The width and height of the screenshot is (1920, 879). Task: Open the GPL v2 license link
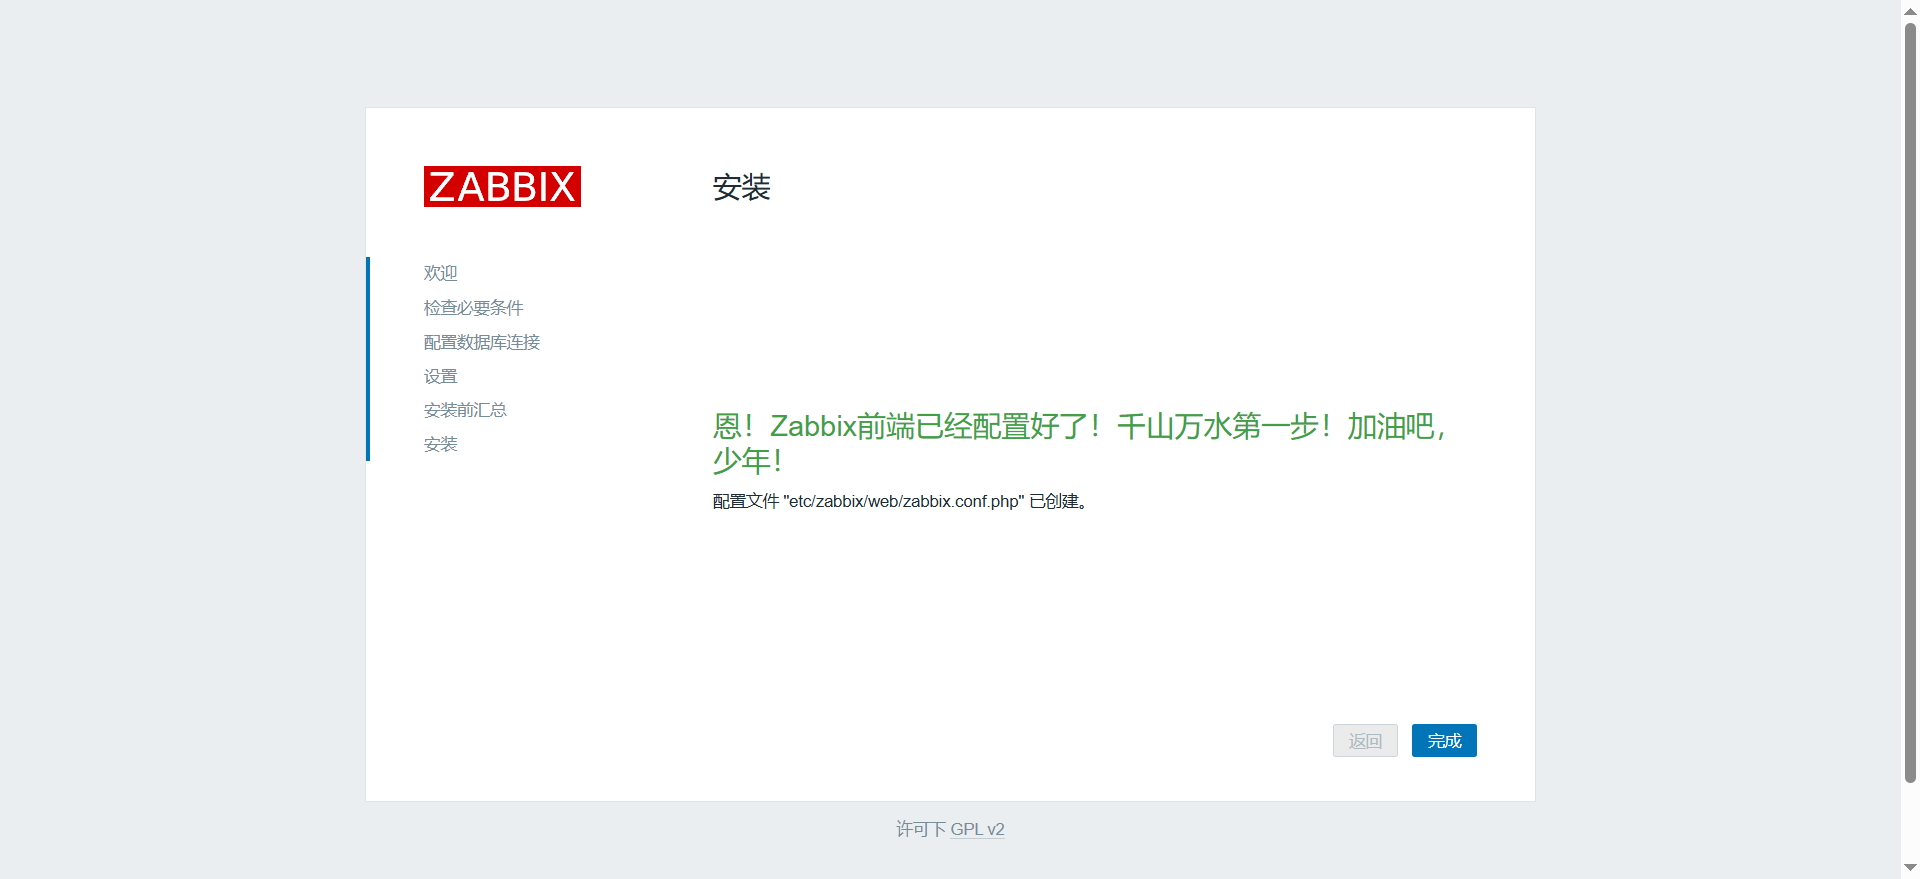(977, 829)
